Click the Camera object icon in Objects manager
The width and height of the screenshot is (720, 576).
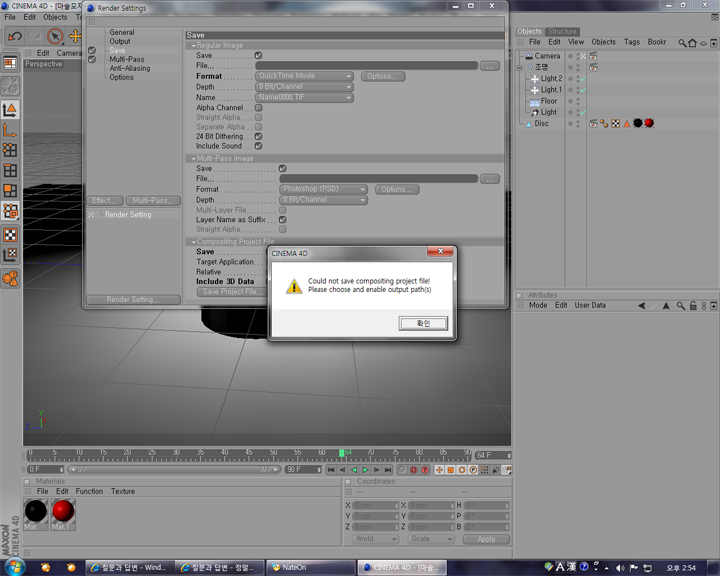coord(529,56)
